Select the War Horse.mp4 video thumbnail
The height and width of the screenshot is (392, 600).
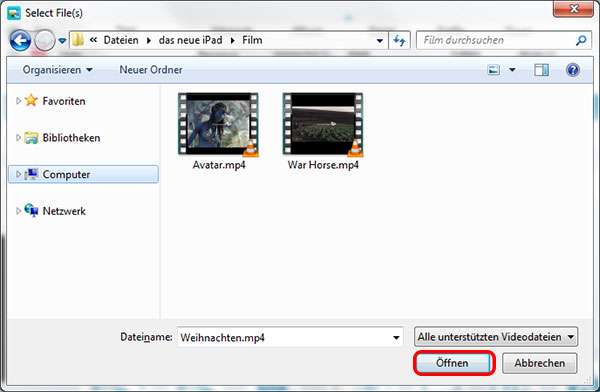click(x=323, y=124)
